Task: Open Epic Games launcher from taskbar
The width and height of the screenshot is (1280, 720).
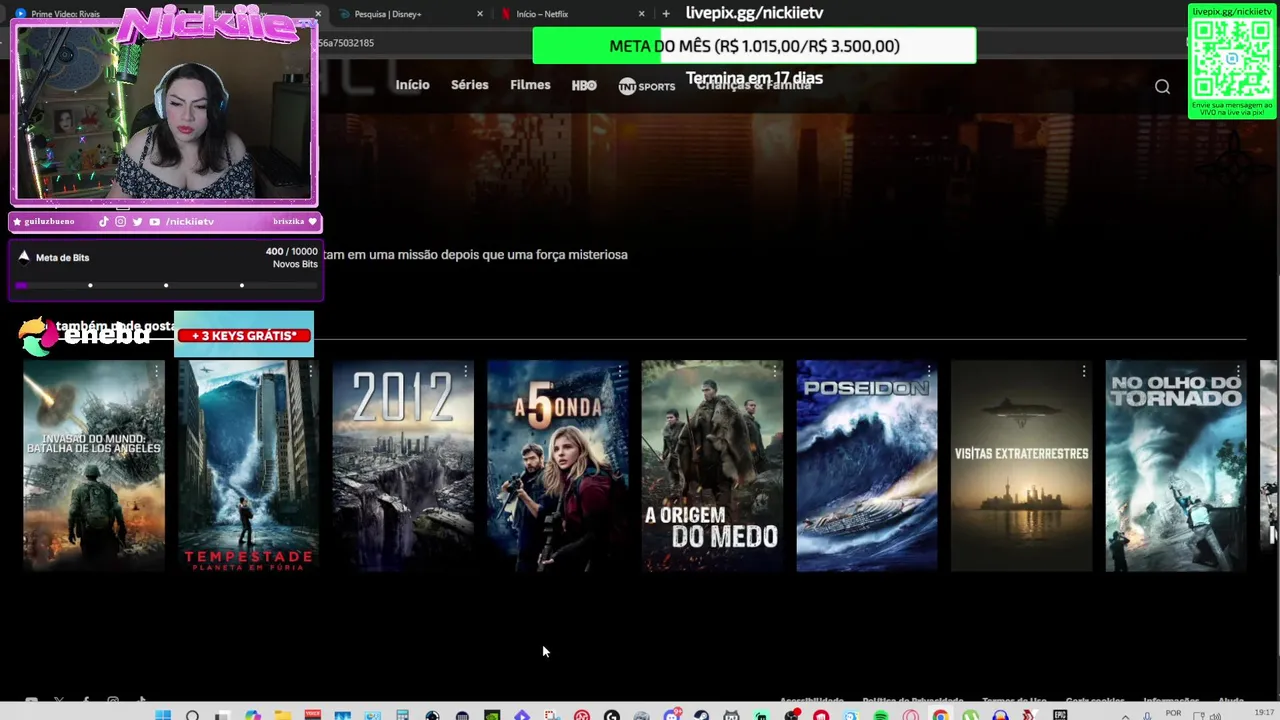Action: point(1060,715)
